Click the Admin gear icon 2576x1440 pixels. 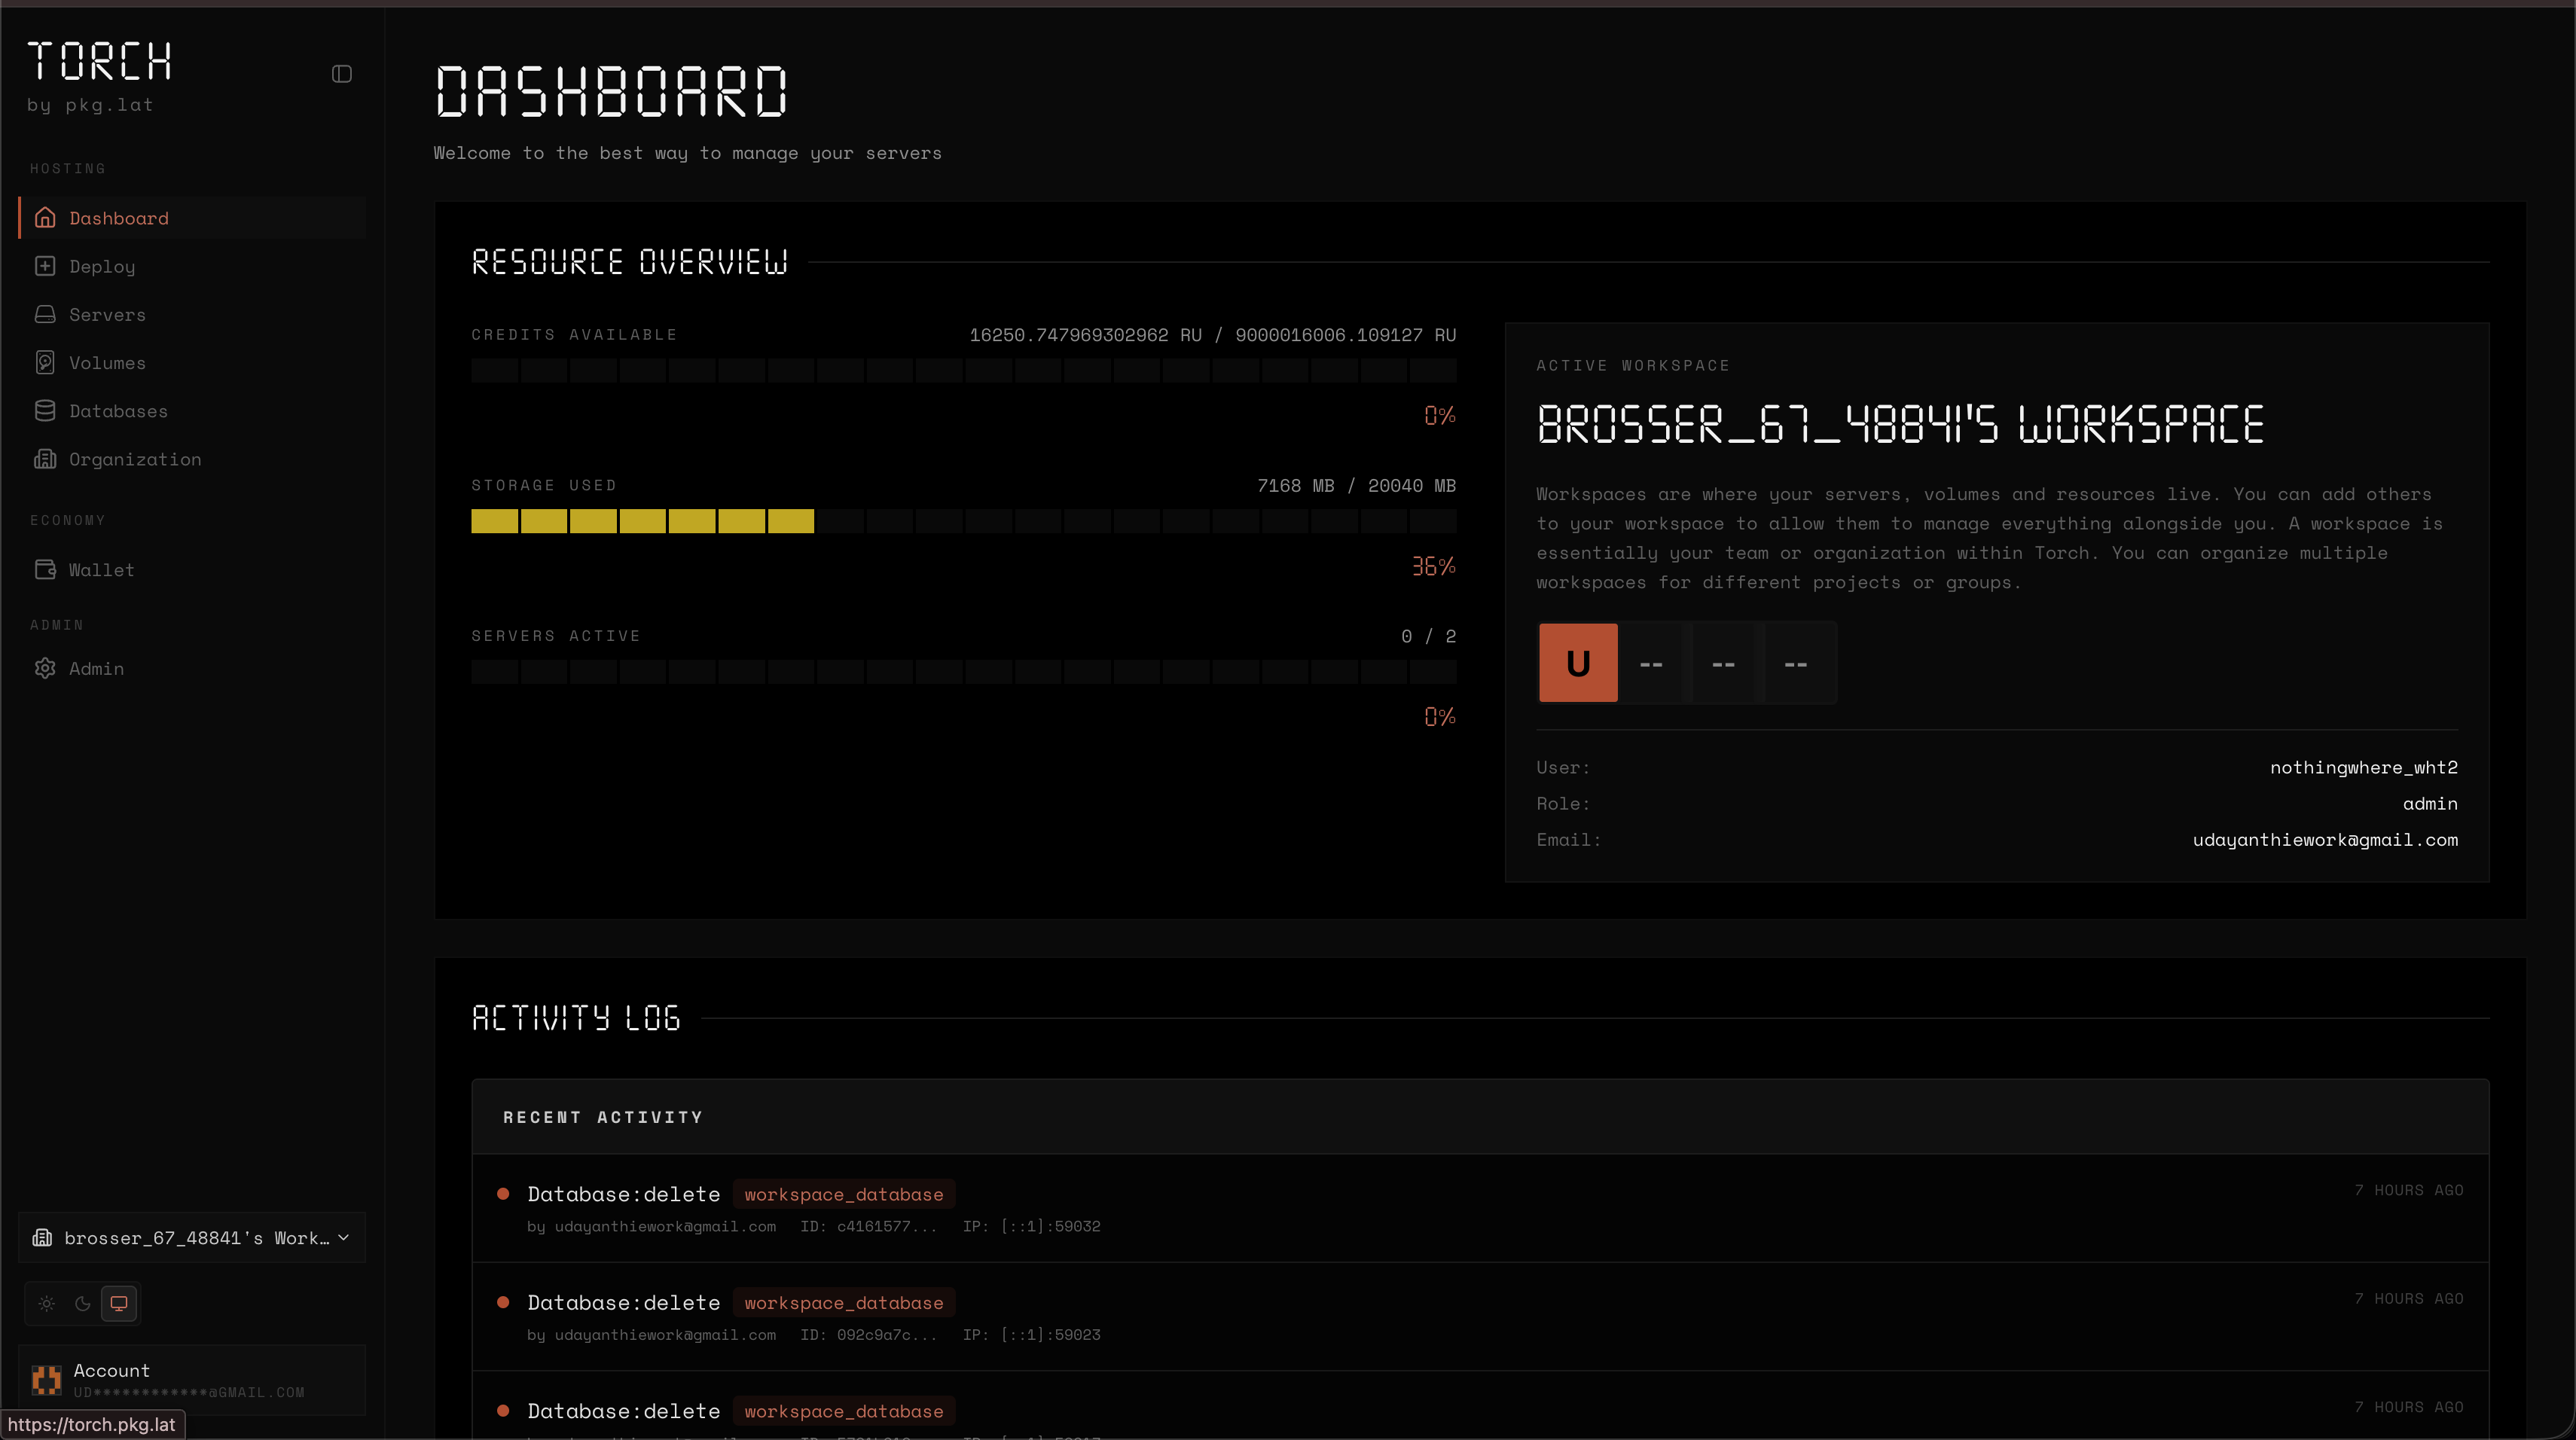(x=45, y=668)
